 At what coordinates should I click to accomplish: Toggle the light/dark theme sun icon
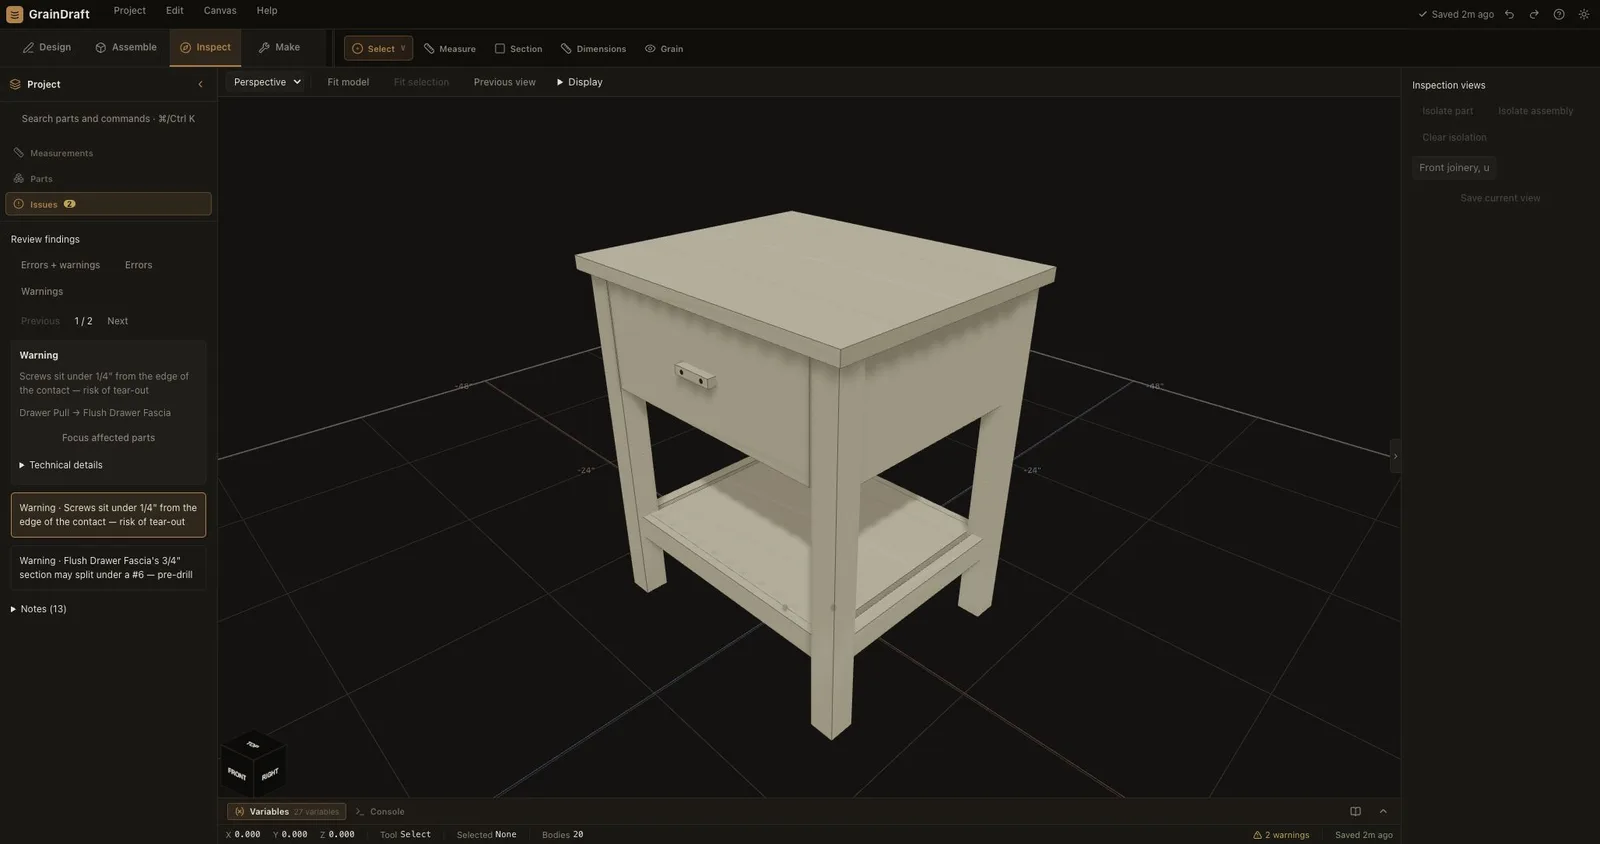click(1584, 14)
